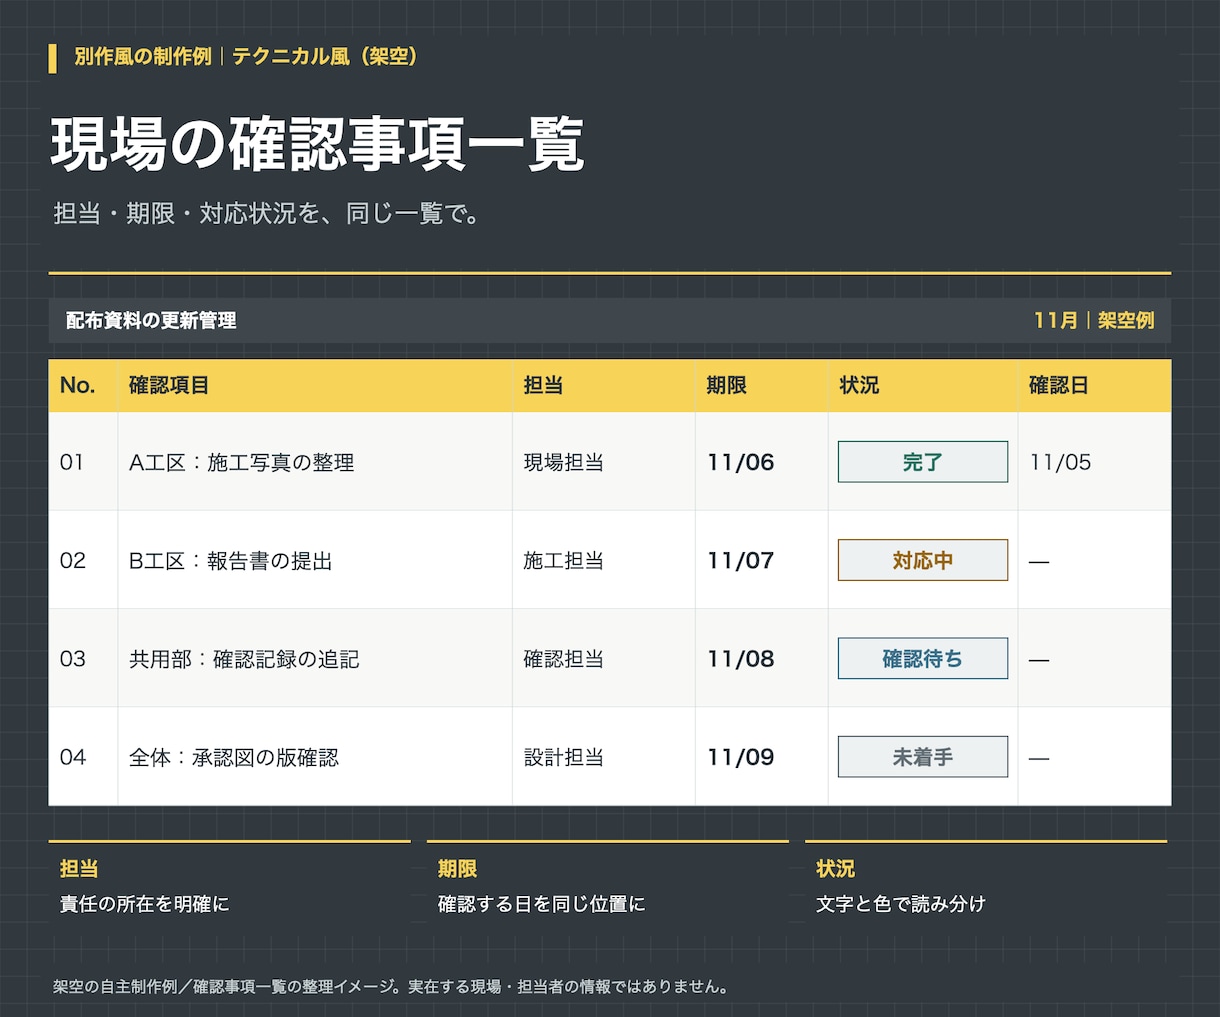Click the table title 配布資料の更新管理
The width and height of the screenshot is (1220, 1017).
tap(151, 321)
